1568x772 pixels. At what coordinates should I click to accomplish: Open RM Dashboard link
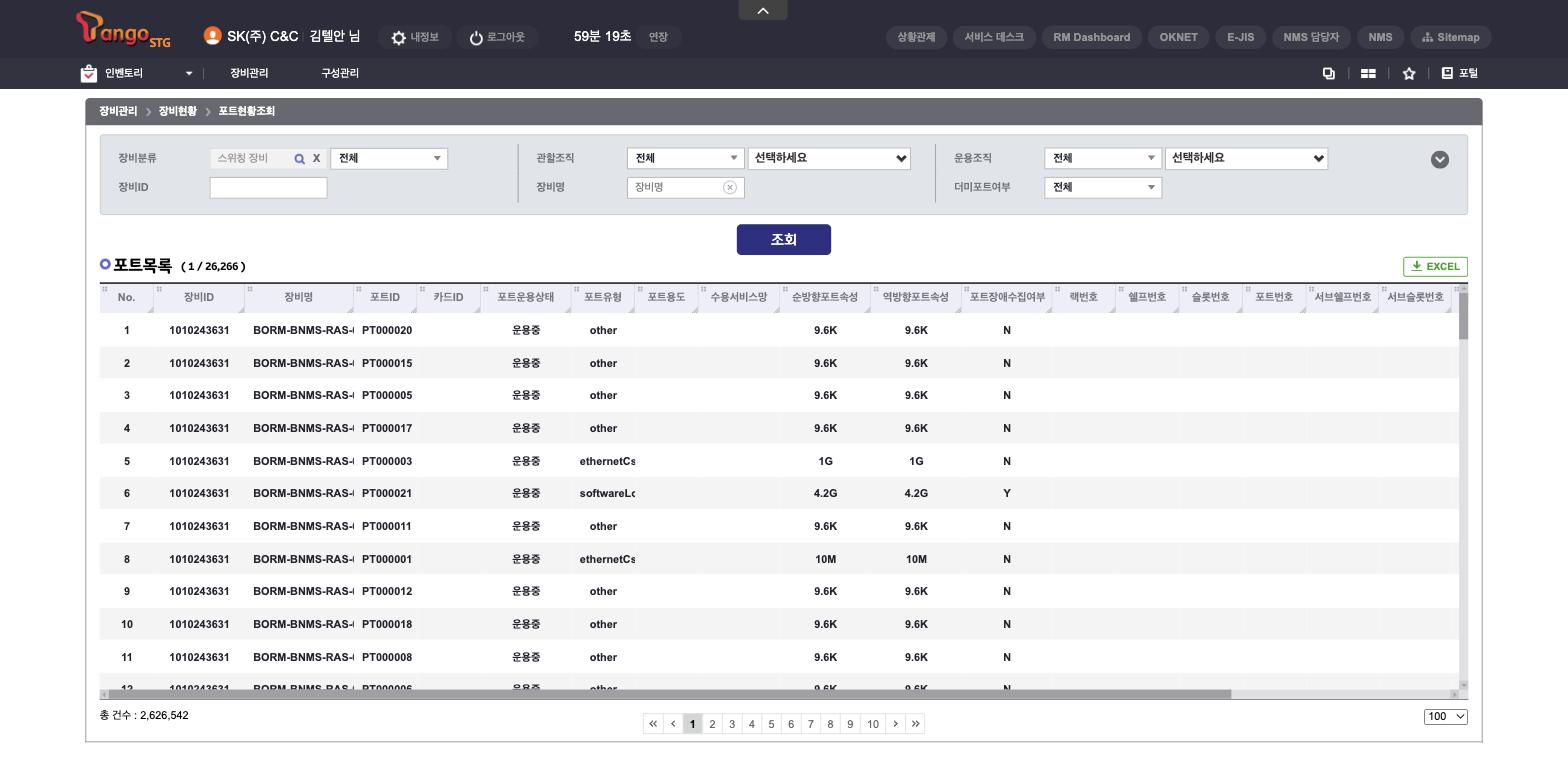tap(1092, 37)
